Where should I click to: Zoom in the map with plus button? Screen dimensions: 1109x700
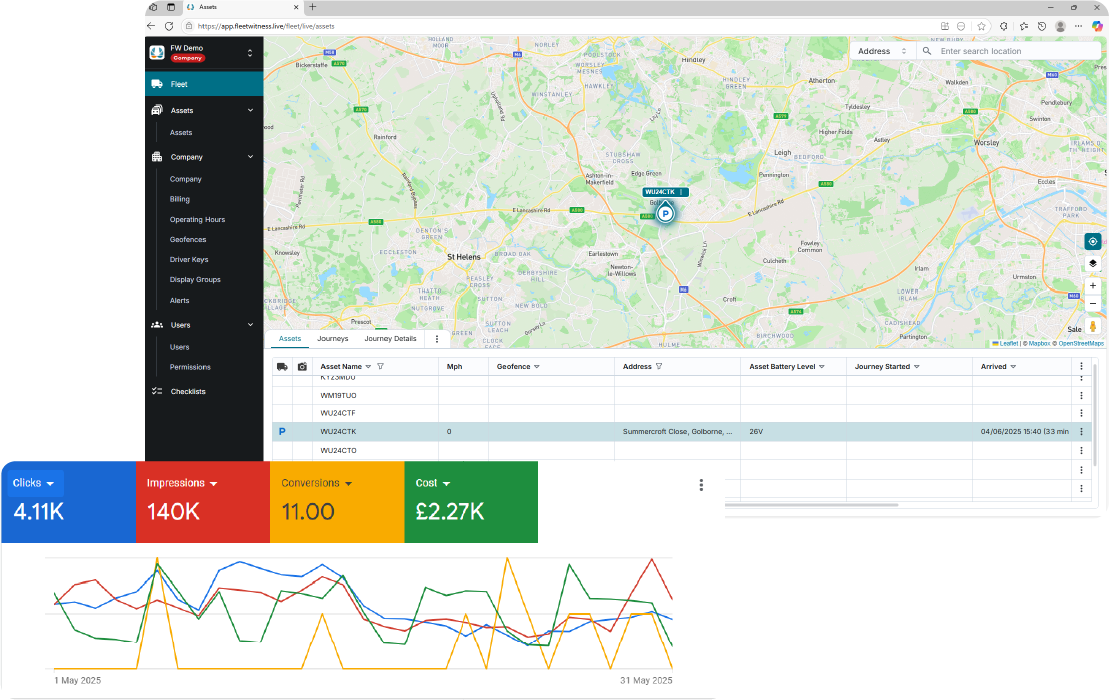[1093, 286]
